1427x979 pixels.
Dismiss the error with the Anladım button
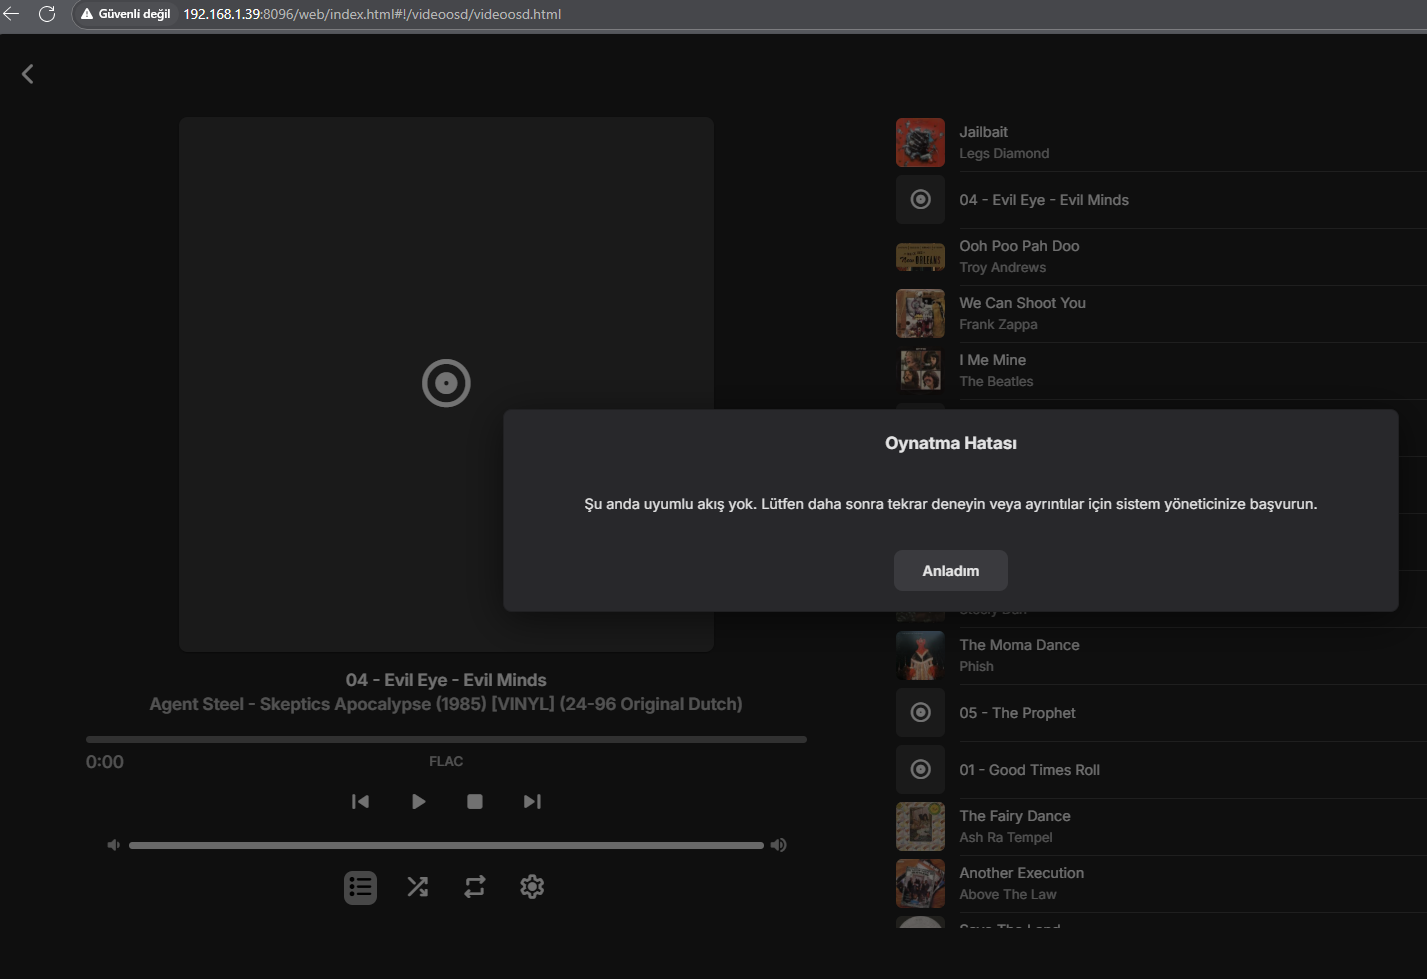pyautogui.click(x=951, y=571)
